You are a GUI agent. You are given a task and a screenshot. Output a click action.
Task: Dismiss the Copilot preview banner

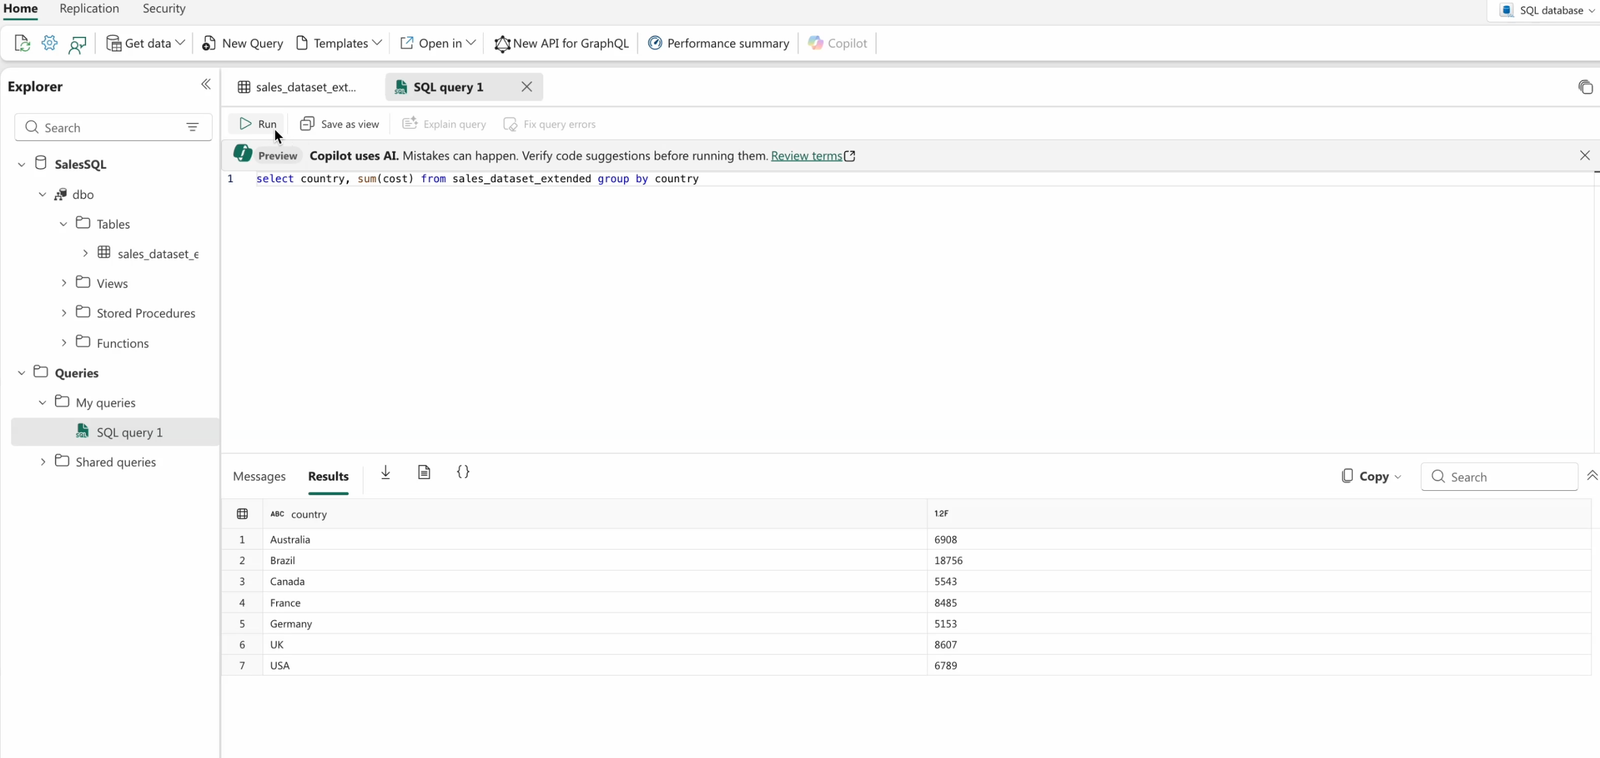(x=1585, y=155)
